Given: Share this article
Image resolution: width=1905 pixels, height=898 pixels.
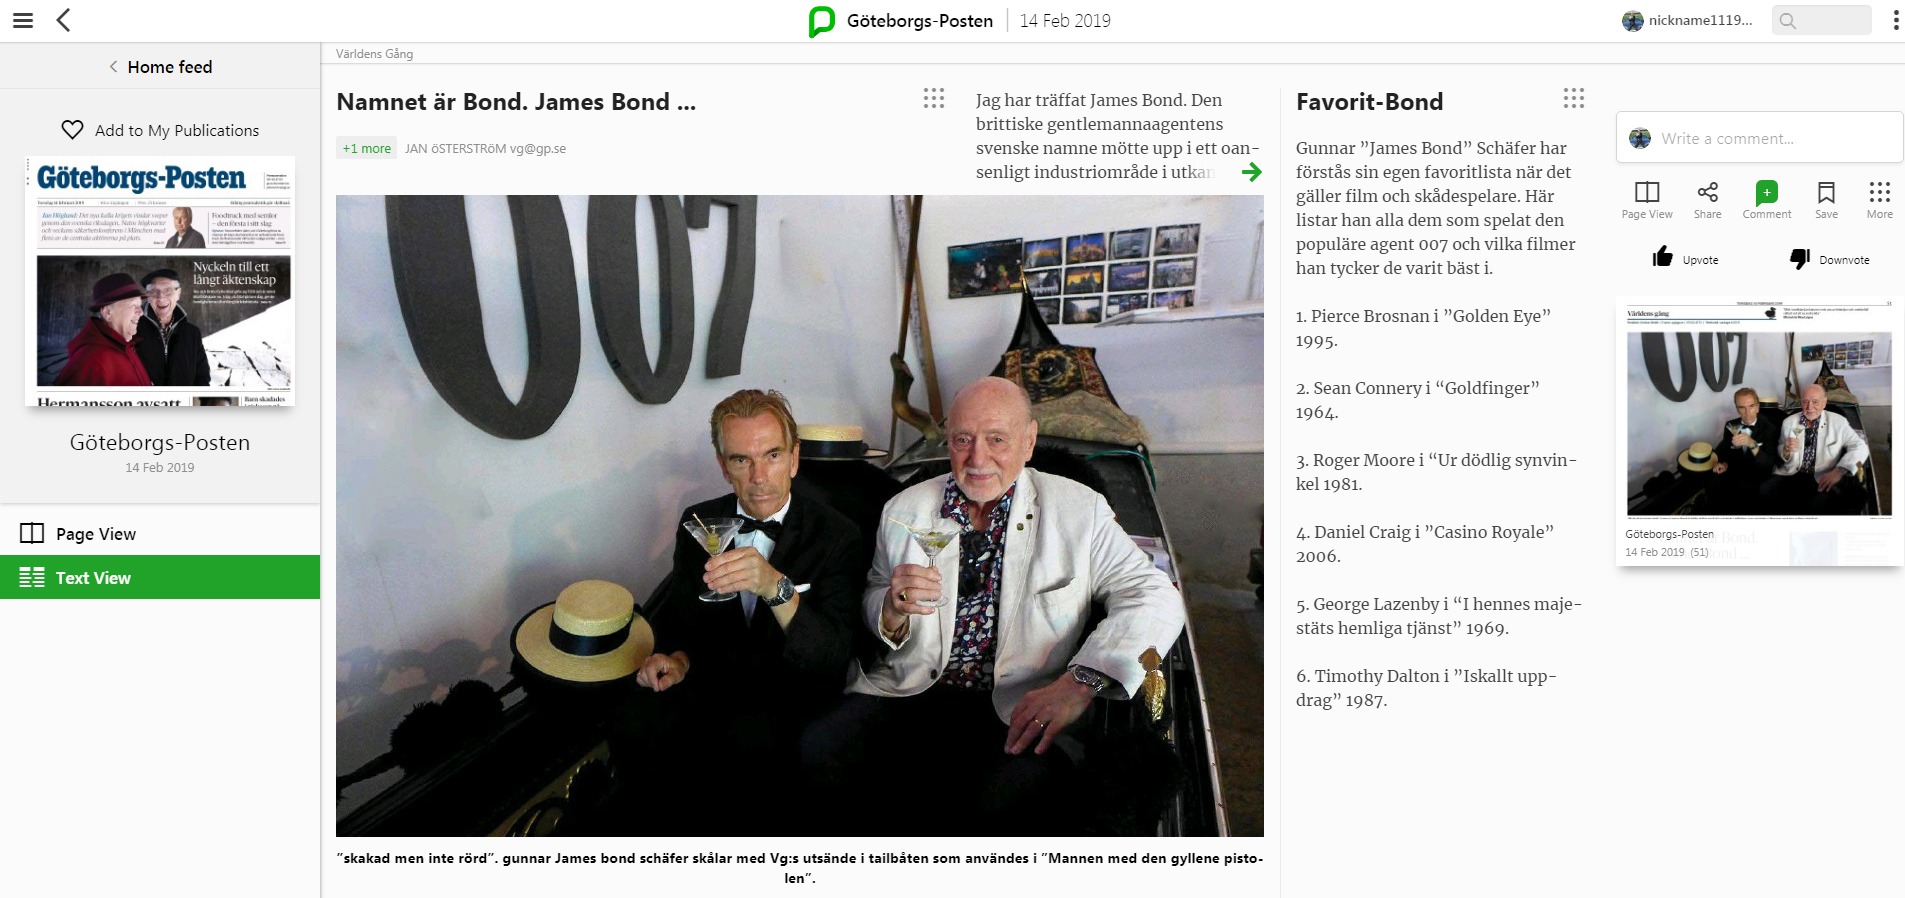Looking at the screenshot, I should pyautogui.click(x=1707, y=200).
